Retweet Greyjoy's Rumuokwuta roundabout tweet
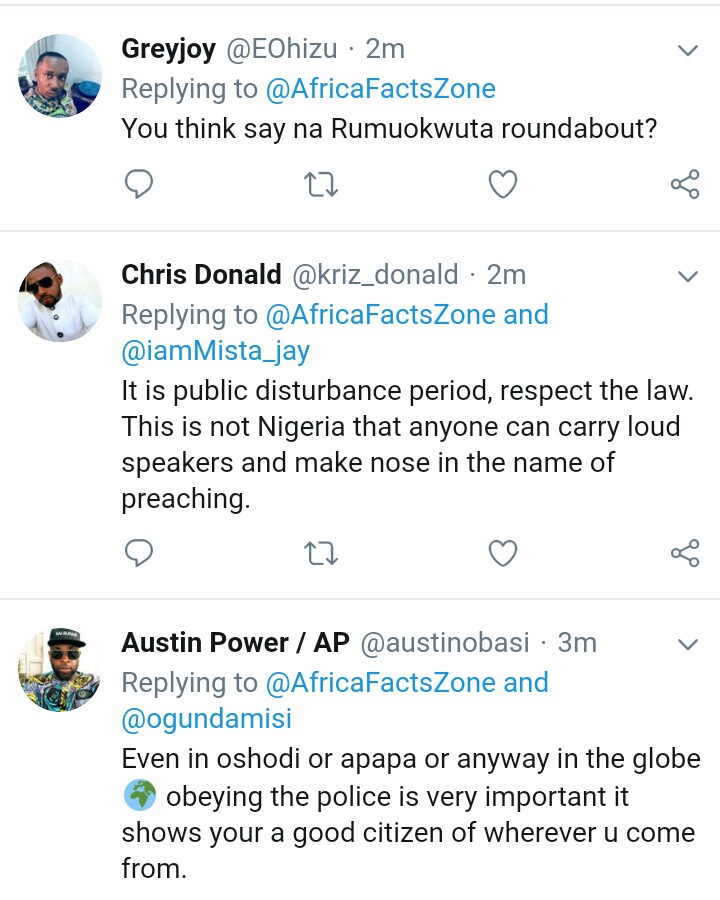The image size is (720, 900). 320,184
